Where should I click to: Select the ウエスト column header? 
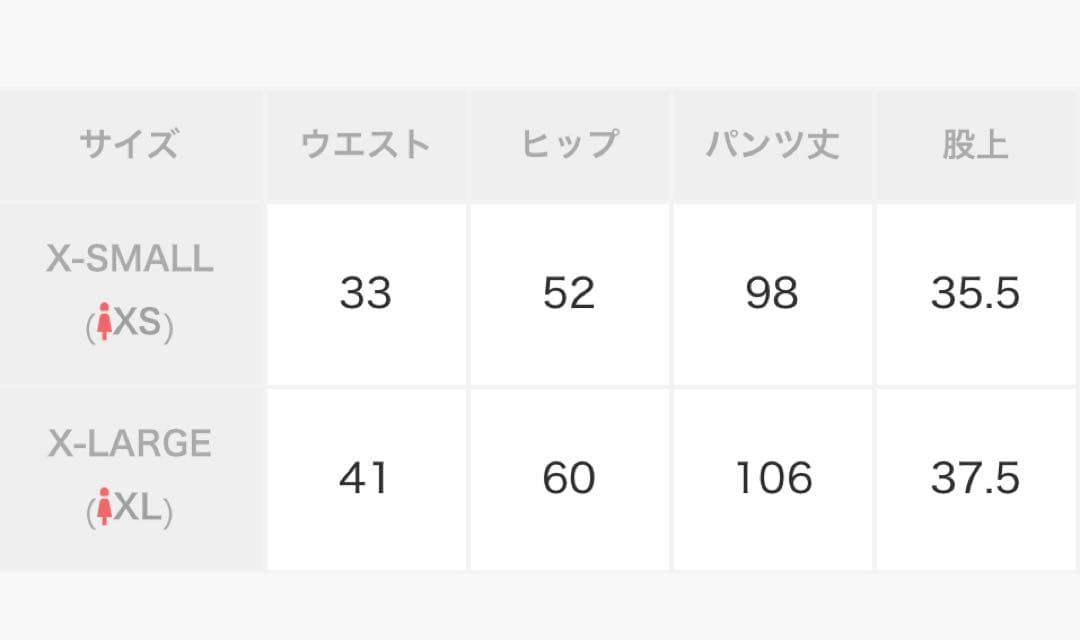point(365,146)
